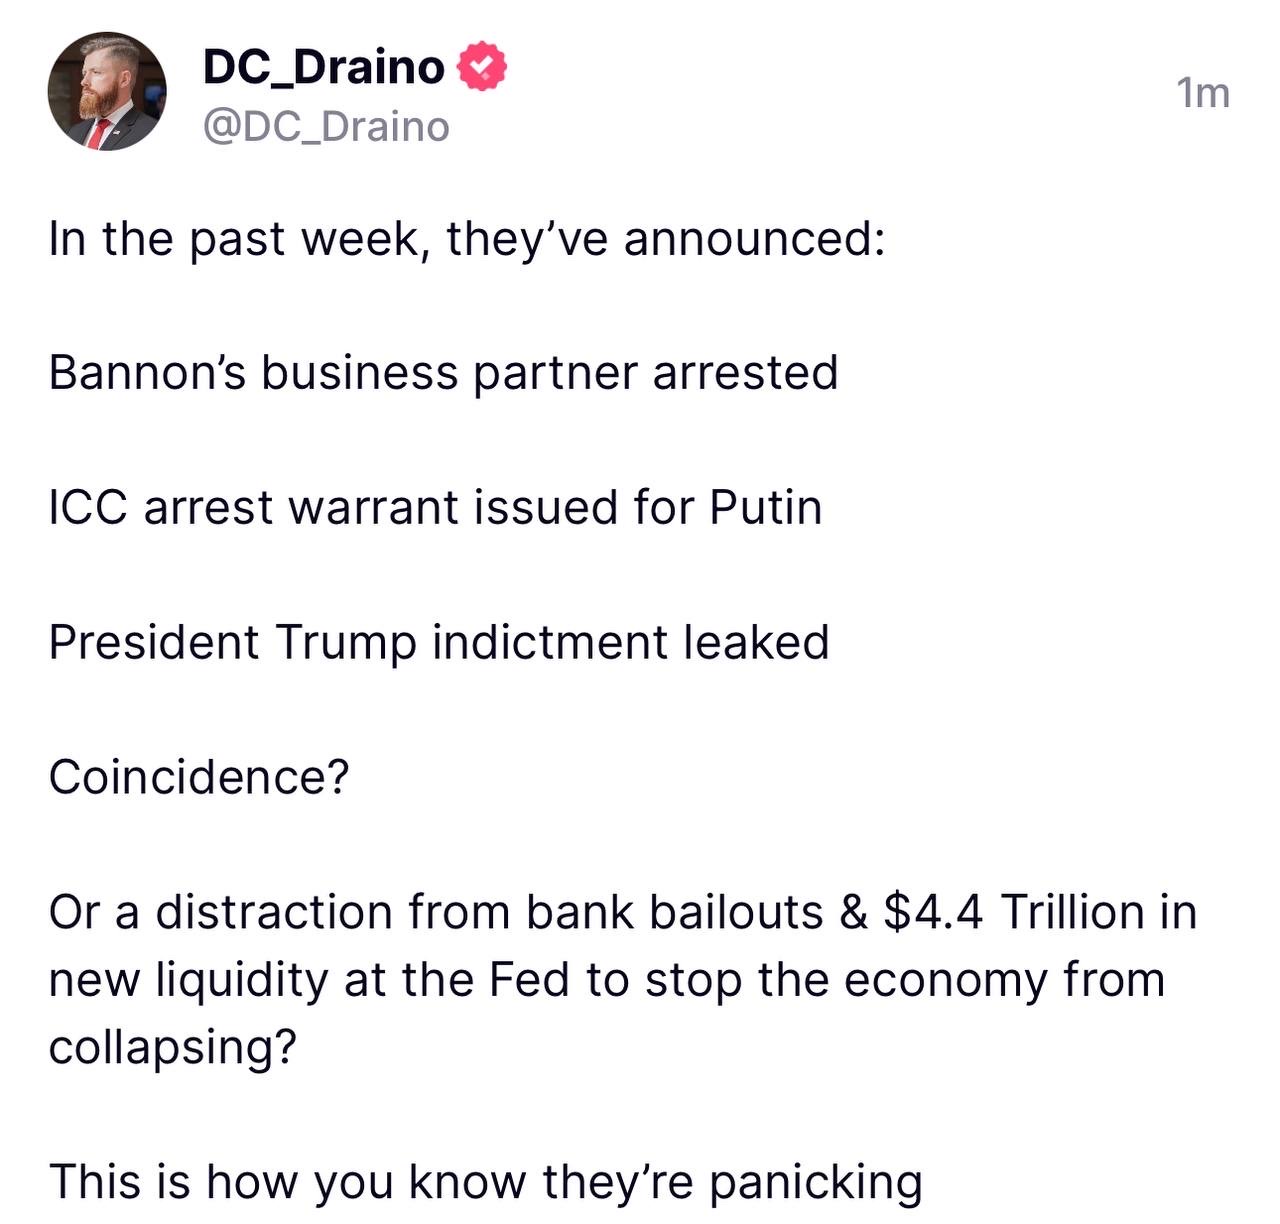Image resolution: width=1280 pixels, height=1224 pixels.
Task: Click the word 'Trillion' in the post
Action: click(x=1073, y=912)
